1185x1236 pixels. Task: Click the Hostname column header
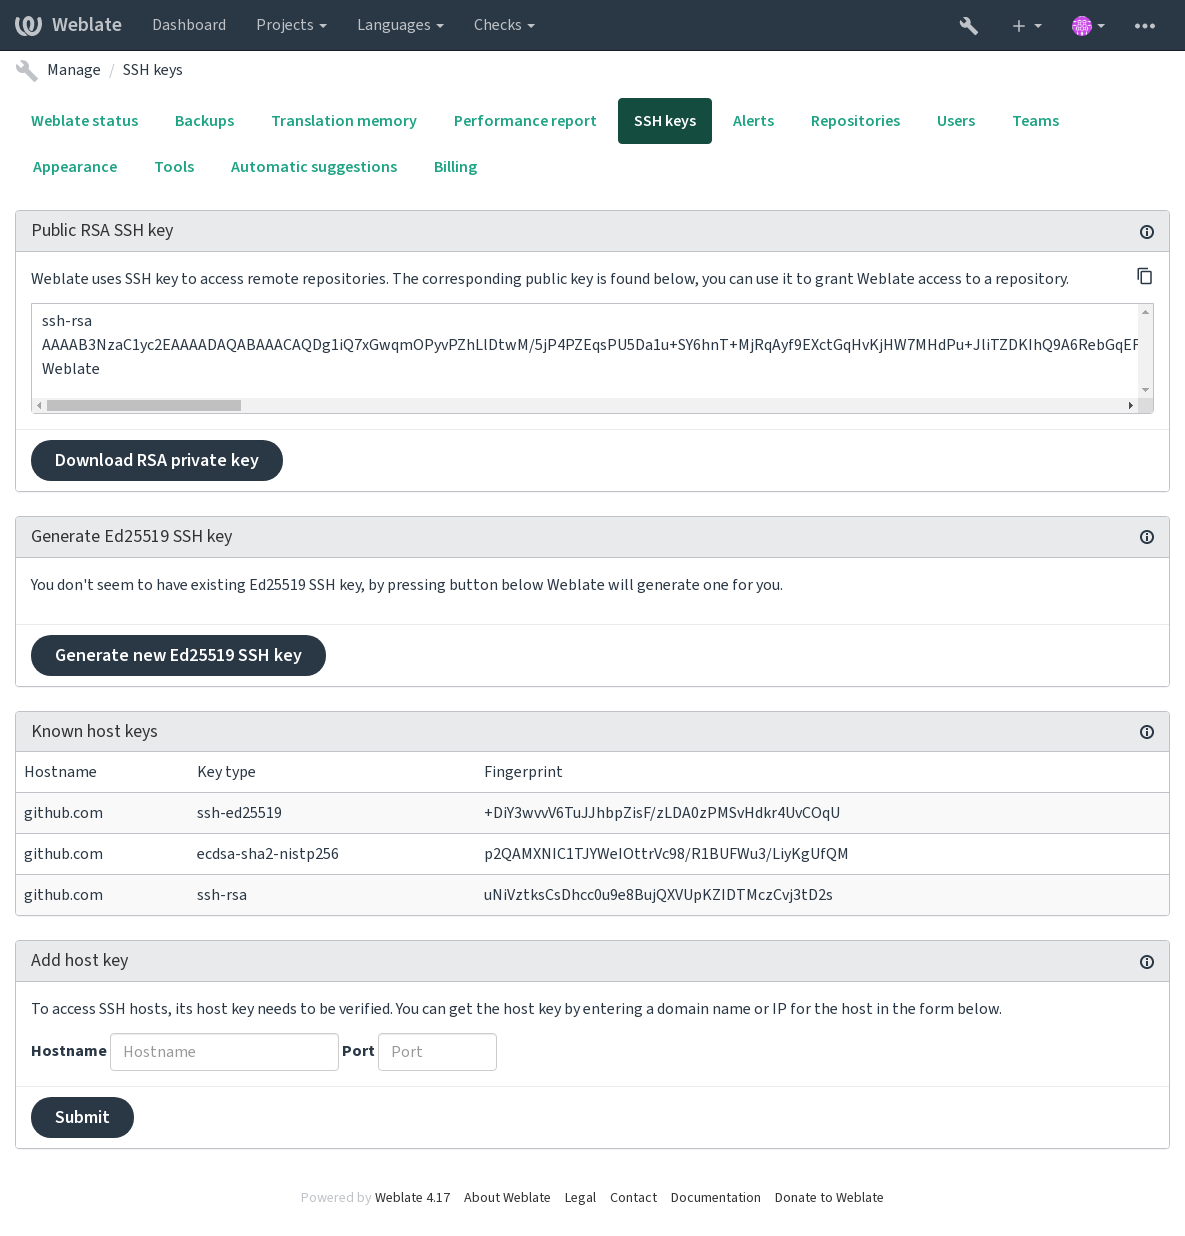(x=60, y=772)
